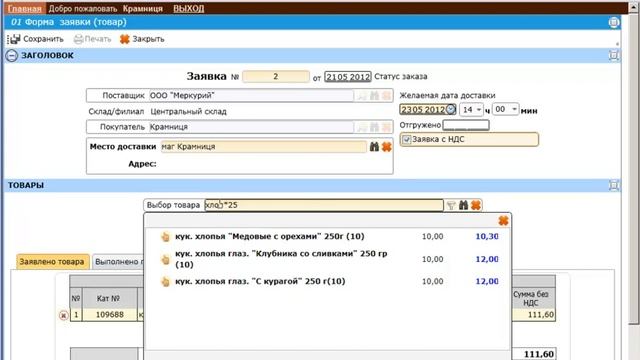Click the product filter funnel icon
Image resolution: width=640 pixels, height=360 pixels.
click(451, 205)
